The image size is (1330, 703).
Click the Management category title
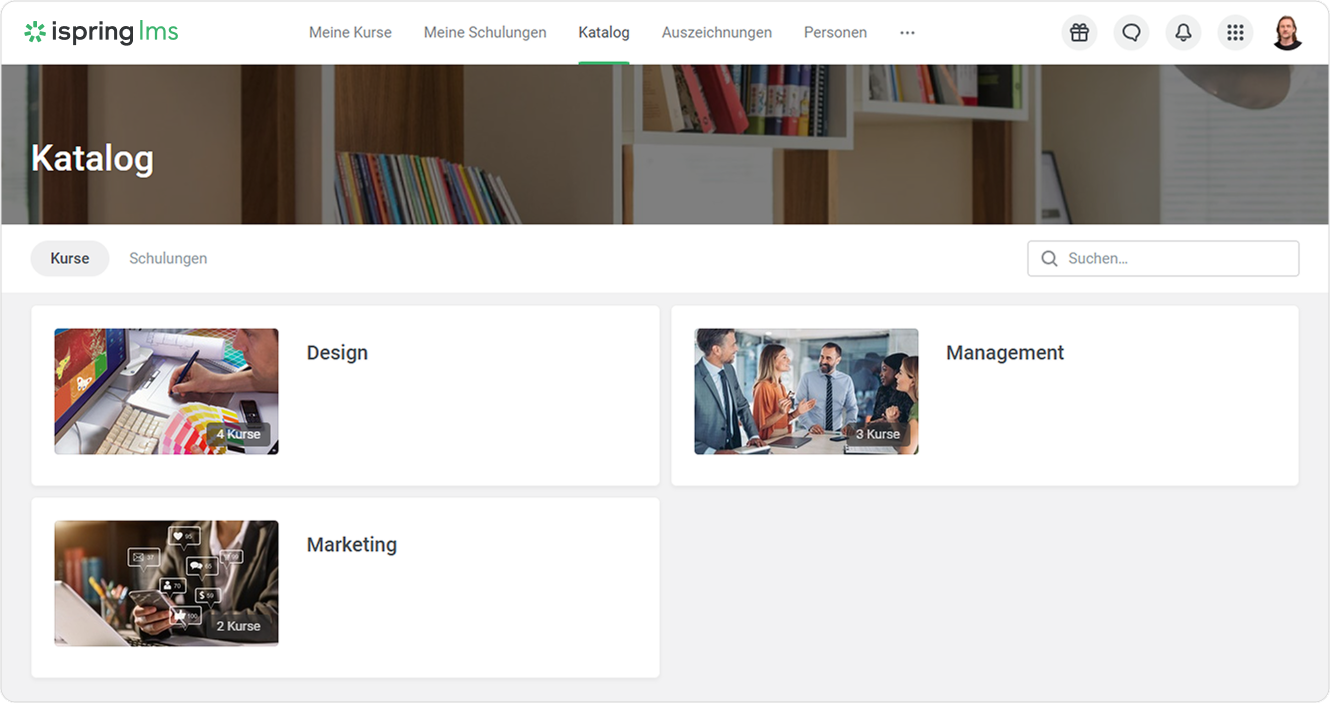(x=1004, y=353)
